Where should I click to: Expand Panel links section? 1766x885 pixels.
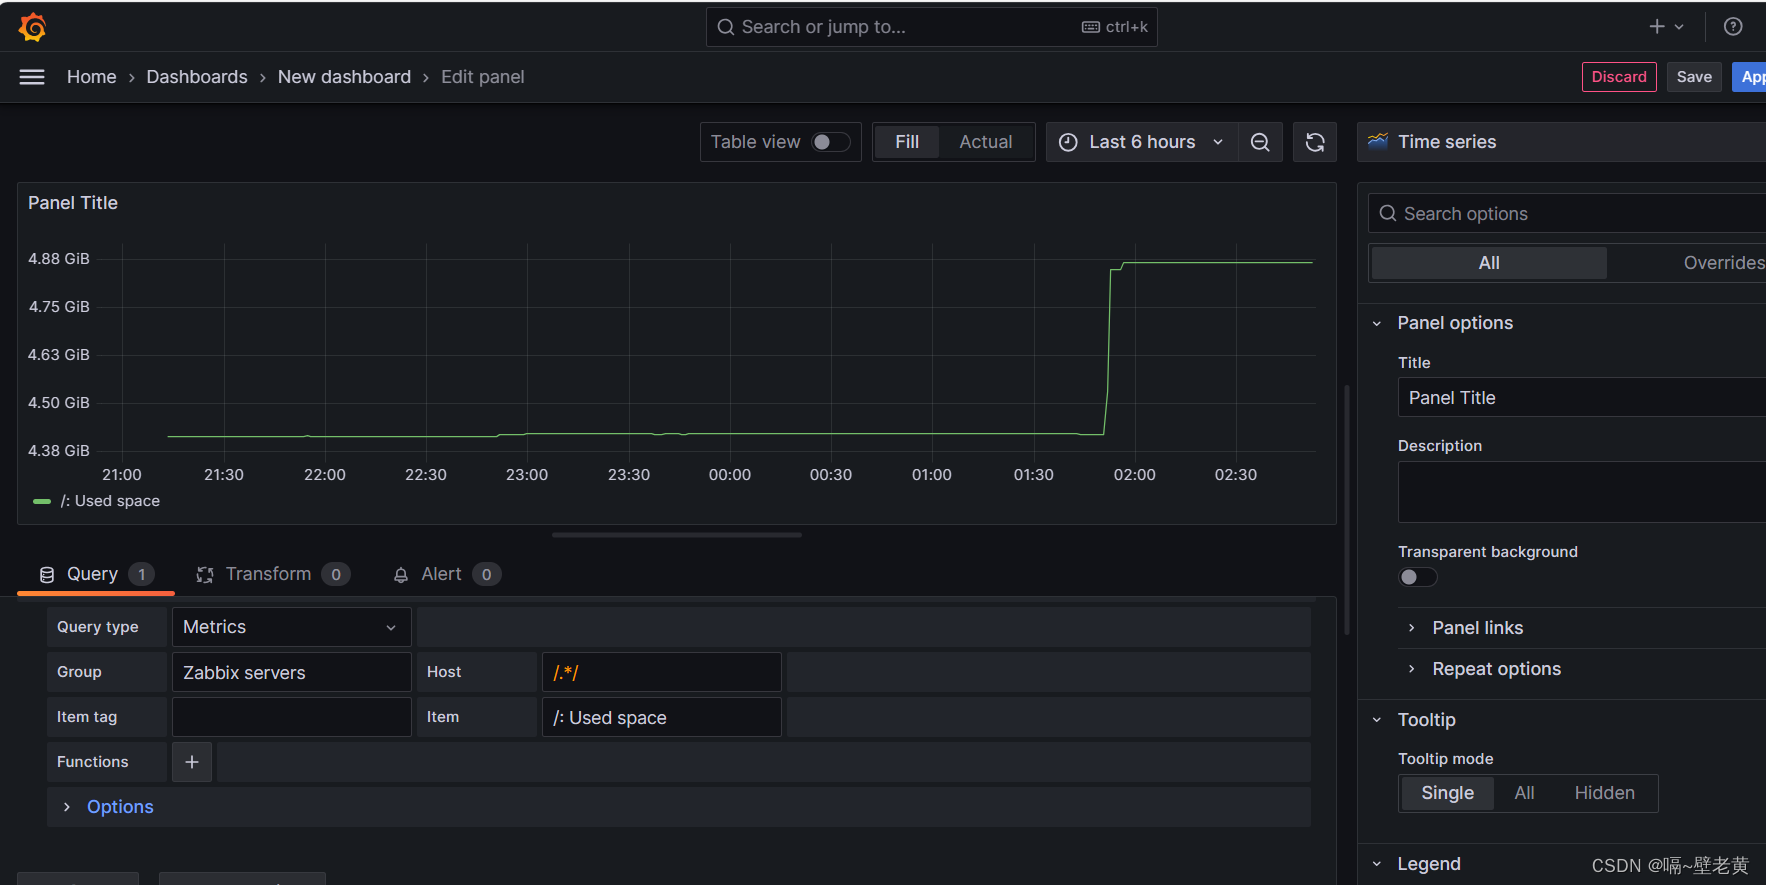[x=1477, y=628]
